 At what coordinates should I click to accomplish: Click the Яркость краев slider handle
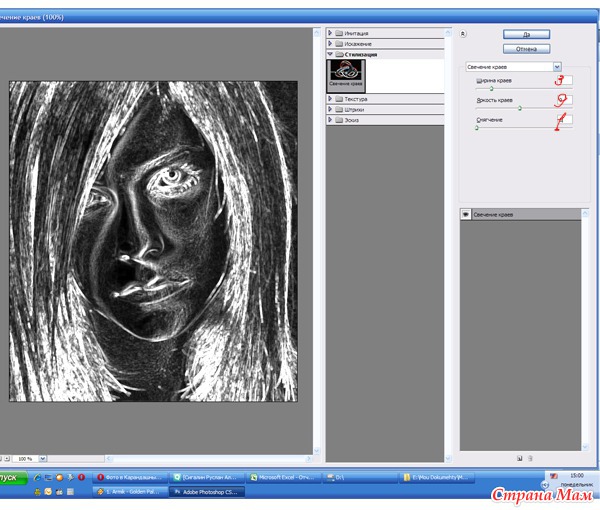coord(520,108)
